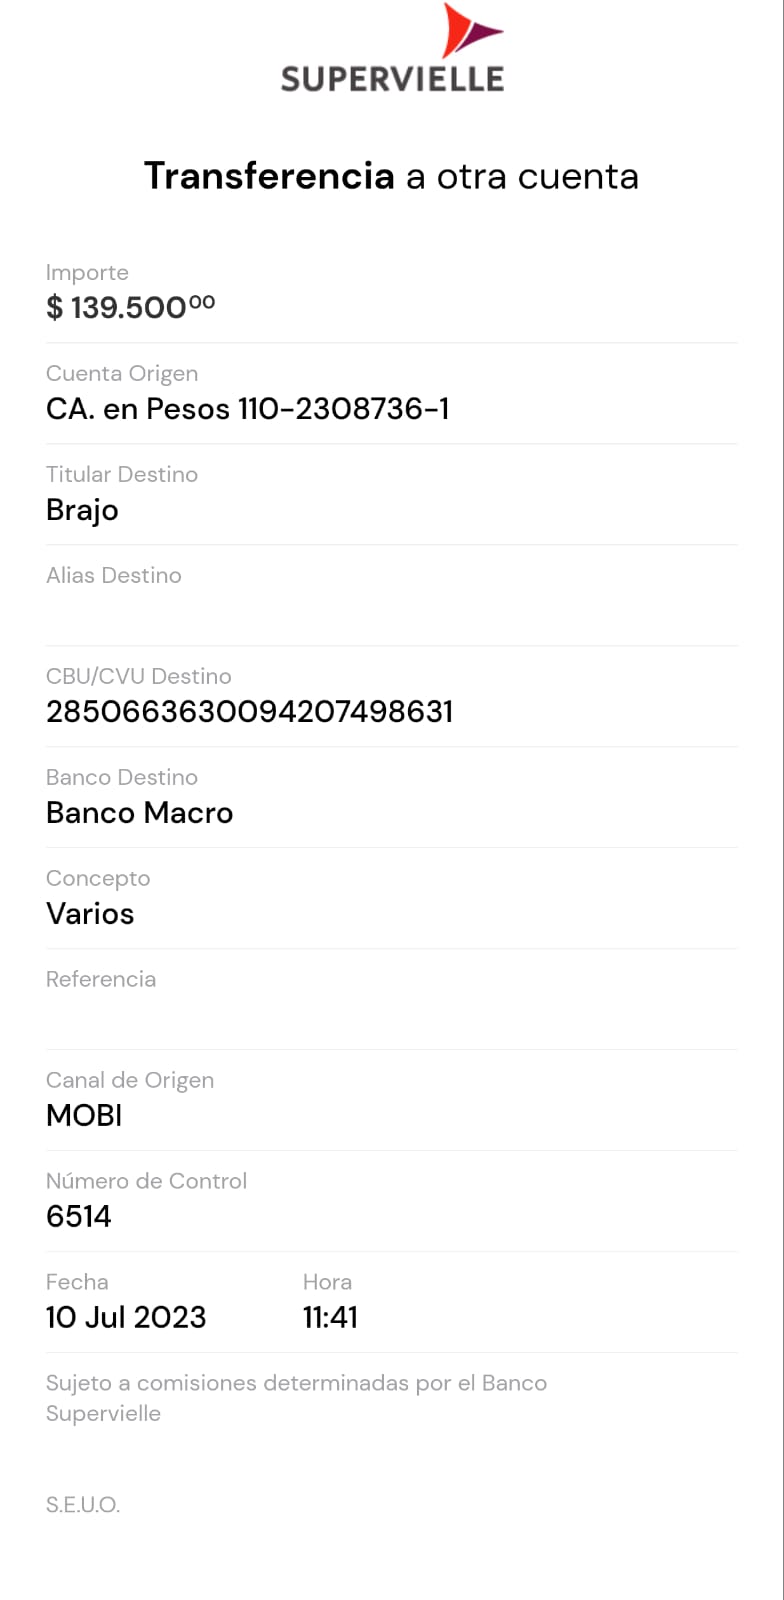Click the Hora label
Image resolution: width=784 pixels, height=1600 pixels.
tap(327, 1282)
